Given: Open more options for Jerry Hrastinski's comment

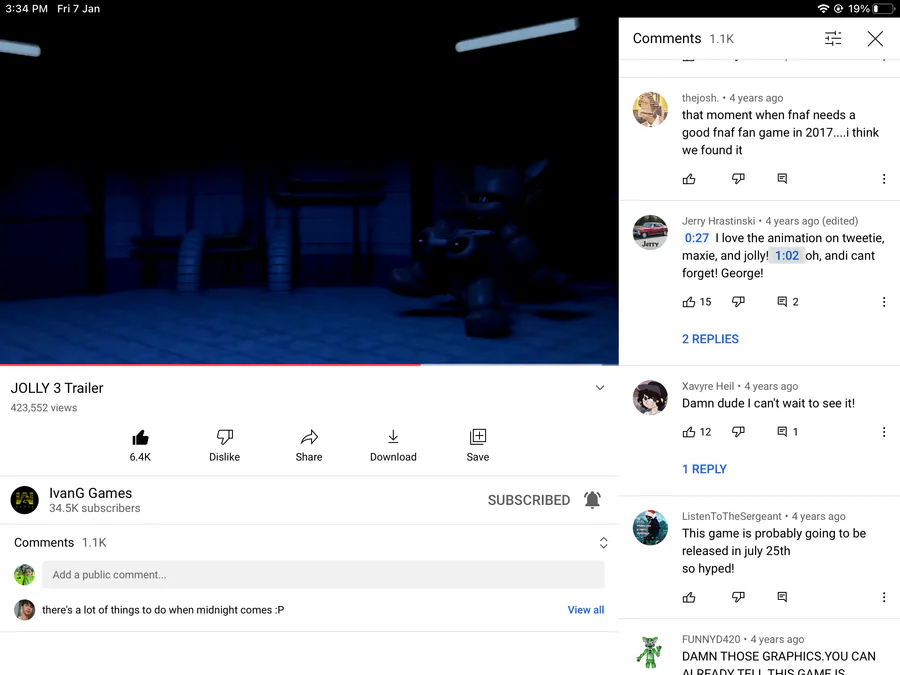Looking at the screenshot, I should (883, 302).
